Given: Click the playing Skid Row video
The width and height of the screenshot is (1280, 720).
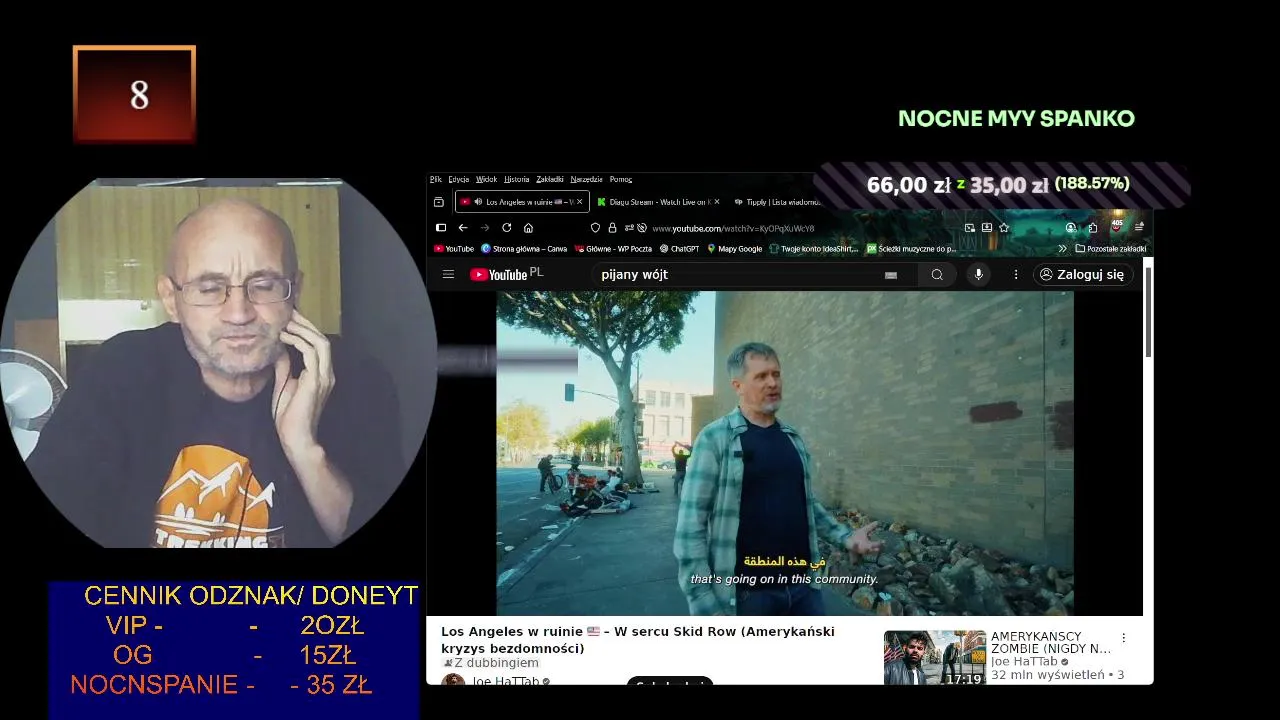Looking at the screenshot, I should tap(785, 453).
